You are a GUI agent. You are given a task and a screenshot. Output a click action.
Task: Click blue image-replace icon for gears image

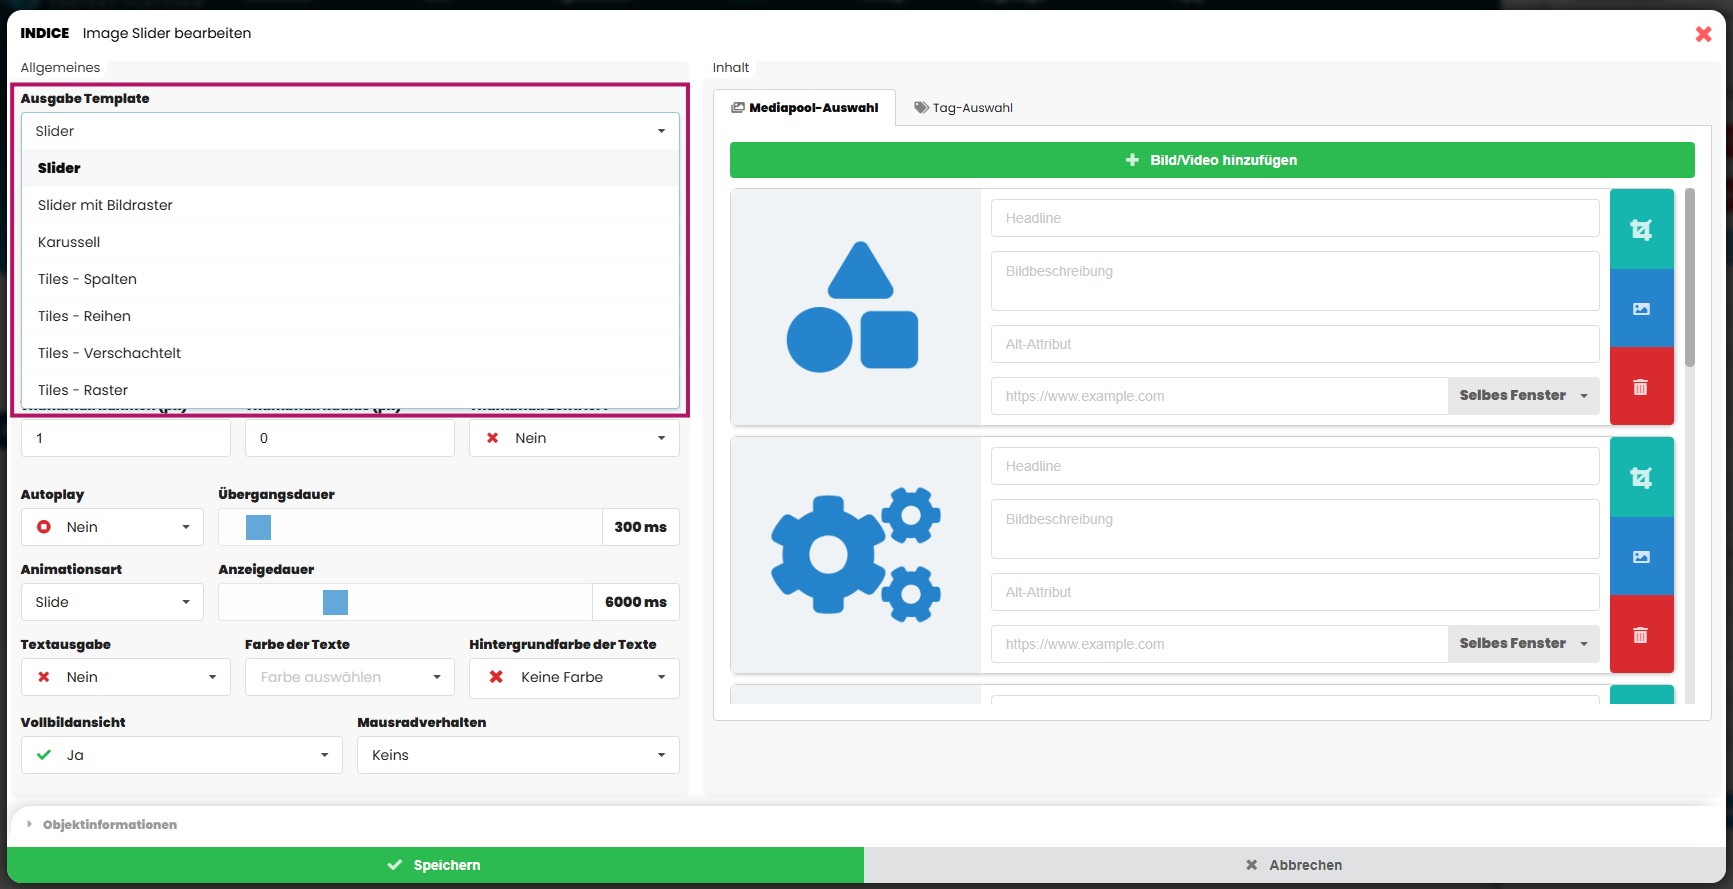coord(1641,557)
